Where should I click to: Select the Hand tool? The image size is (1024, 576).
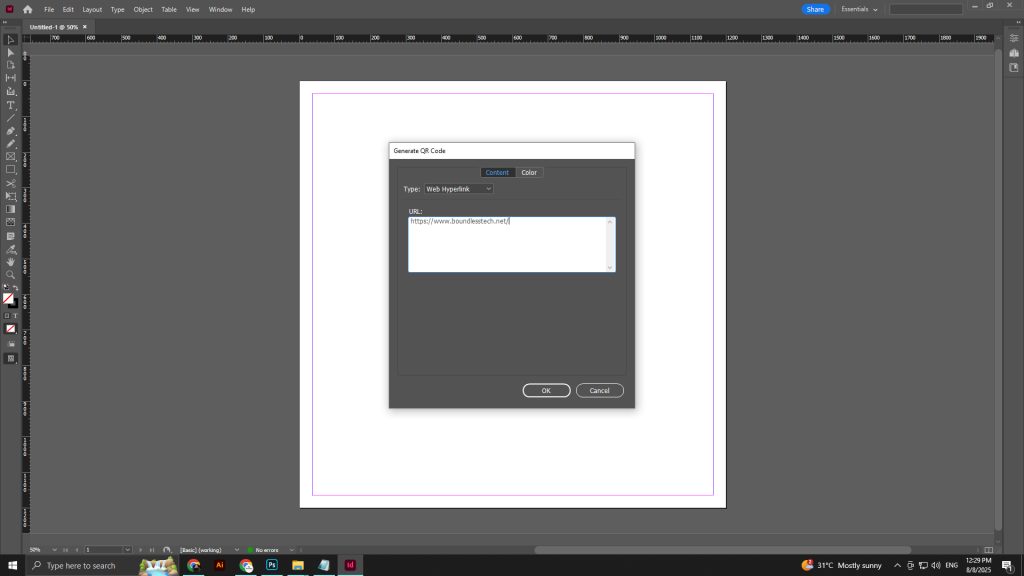[11, 260]
